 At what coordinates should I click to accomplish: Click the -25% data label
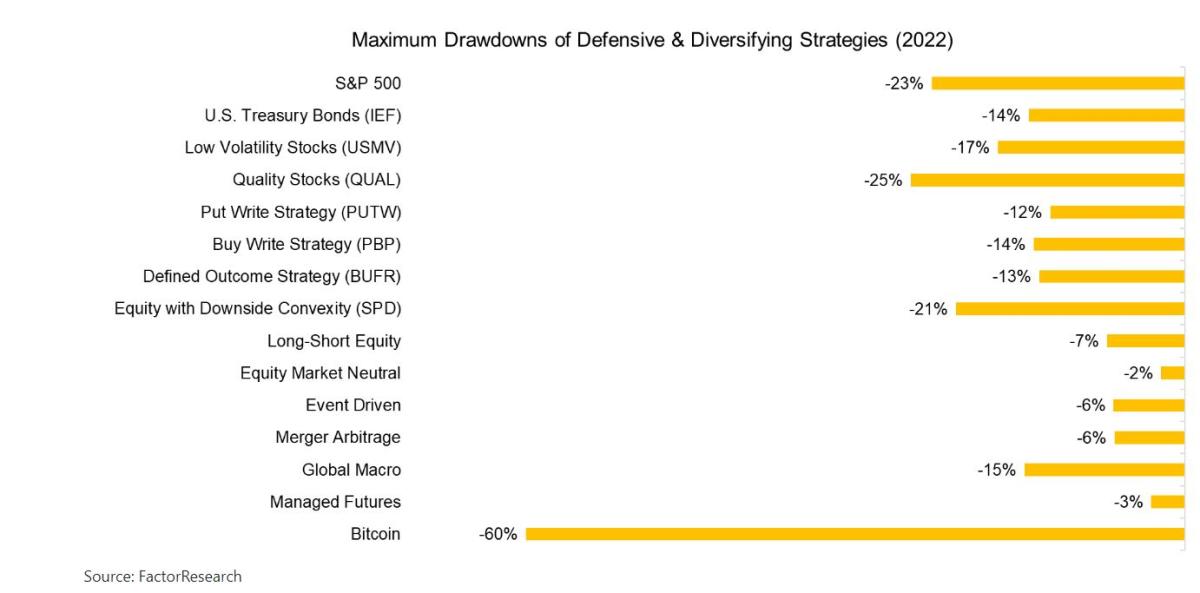pyautogui.click(x=883, y=180)
